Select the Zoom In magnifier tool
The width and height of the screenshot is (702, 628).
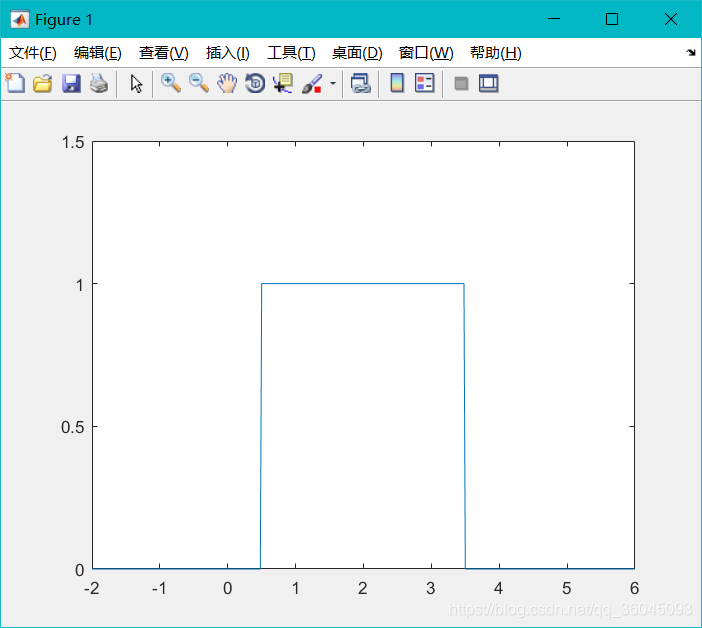click(x=171, y=84)
